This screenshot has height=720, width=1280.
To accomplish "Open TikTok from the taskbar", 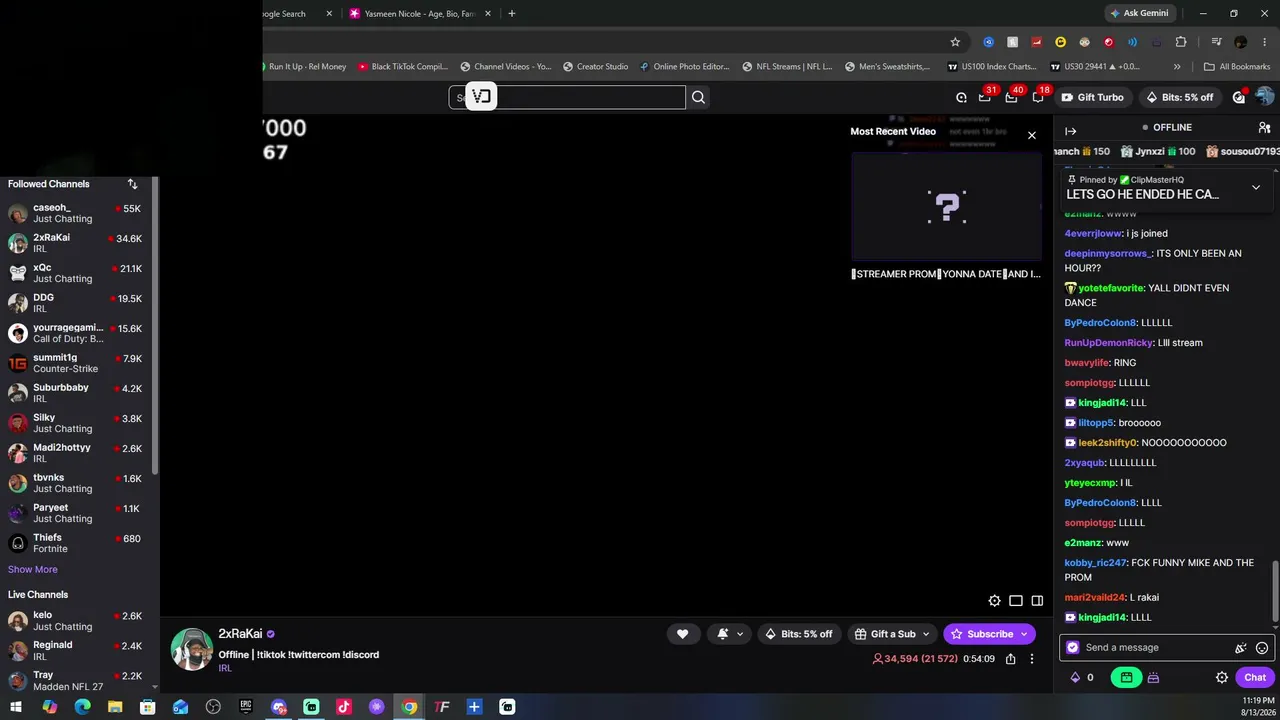I will click(344, 707).
